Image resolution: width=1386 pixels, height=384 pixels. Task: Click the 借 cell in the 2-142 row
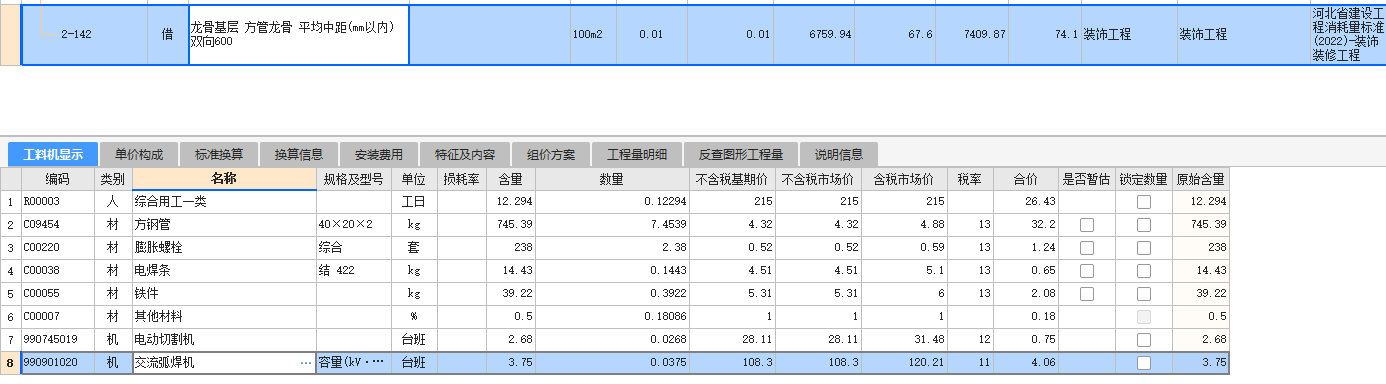point(167,34)
